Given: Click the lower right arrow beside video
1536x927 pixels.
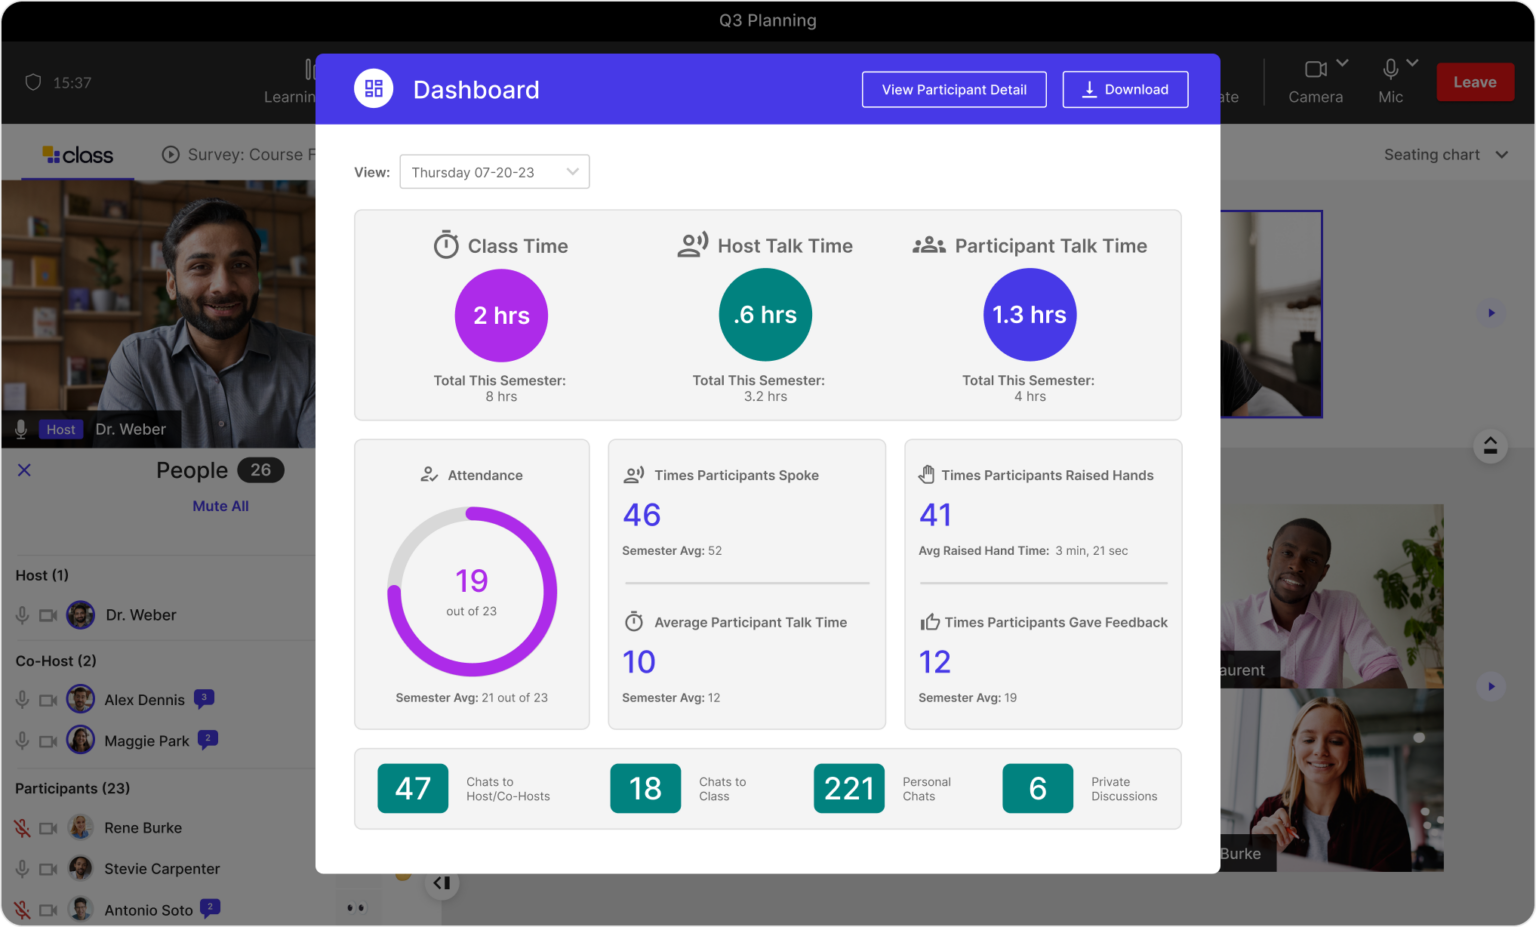Looking at the screenshot, I should pos(1491,686).
